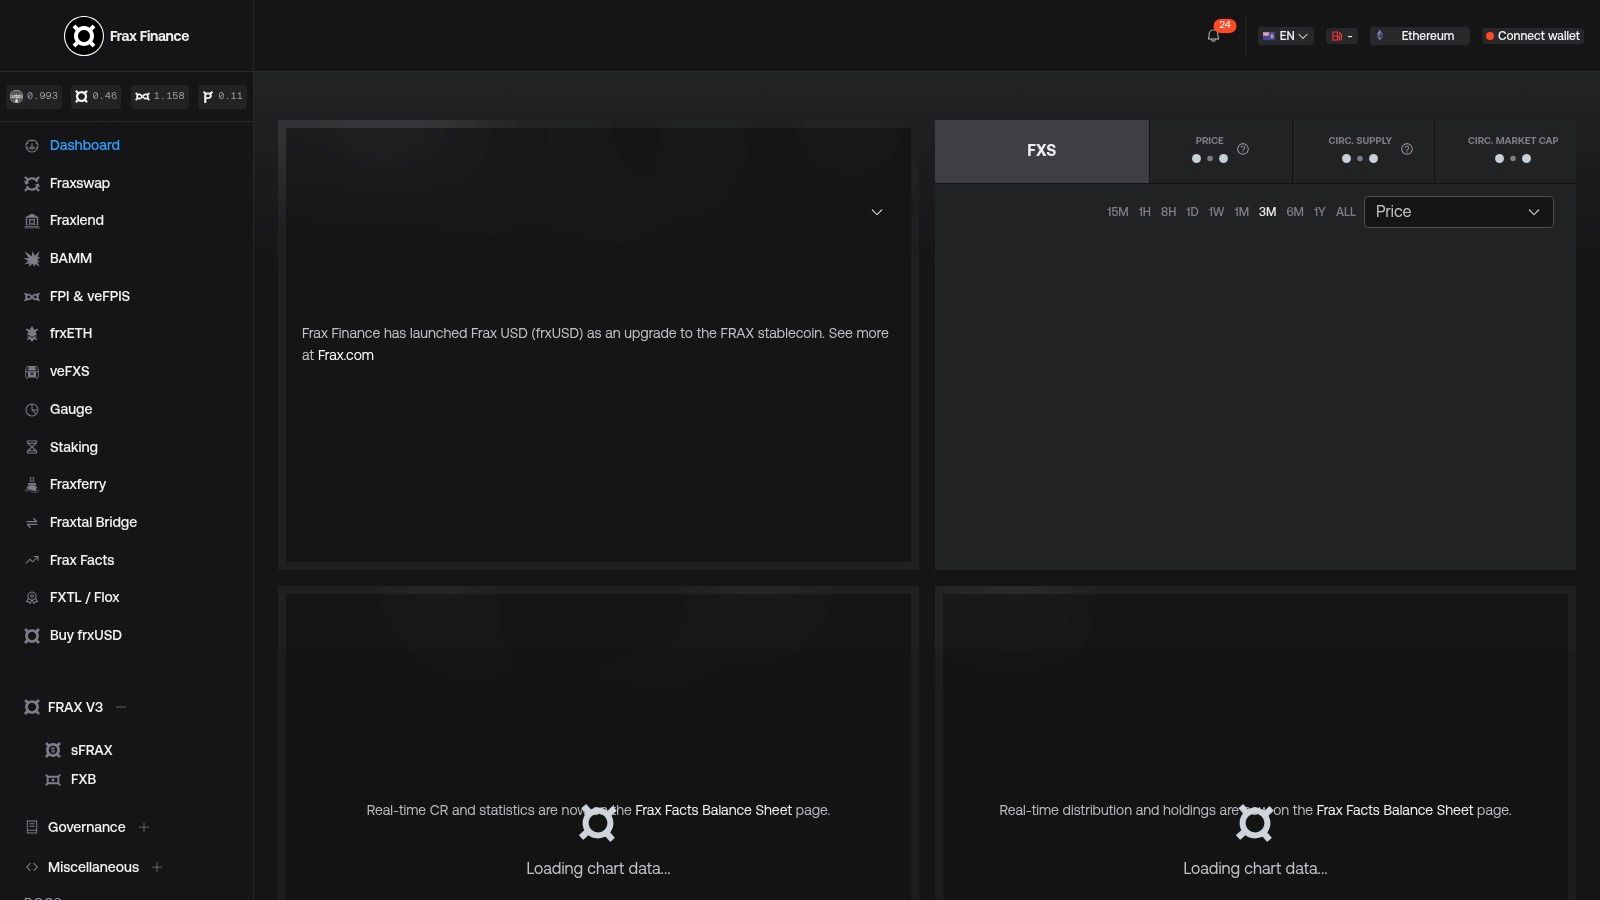
Task: Select the 1Y time range
Action: (1319, 212)
